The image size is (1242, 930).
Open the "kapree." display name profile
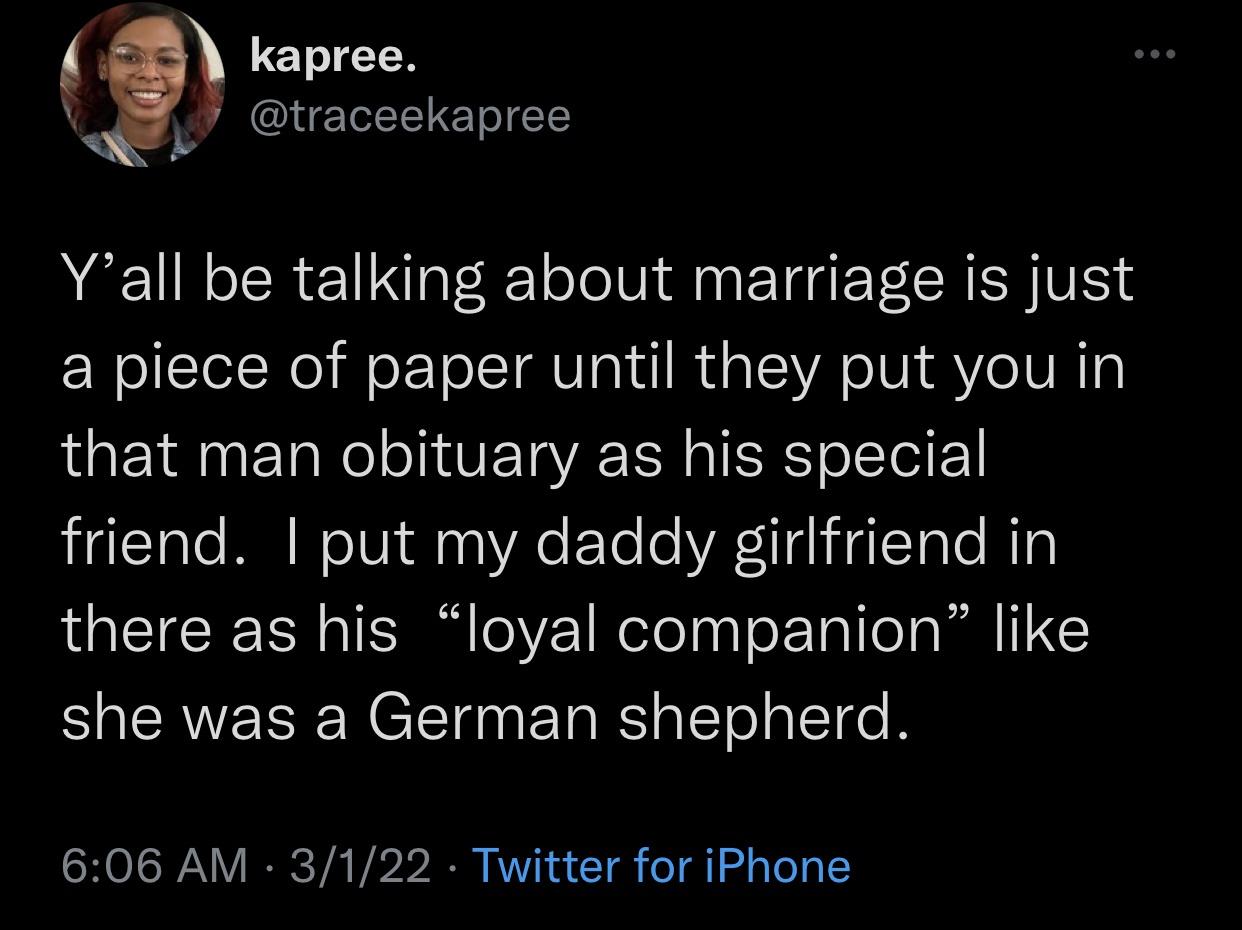click(x=331, y=57)
